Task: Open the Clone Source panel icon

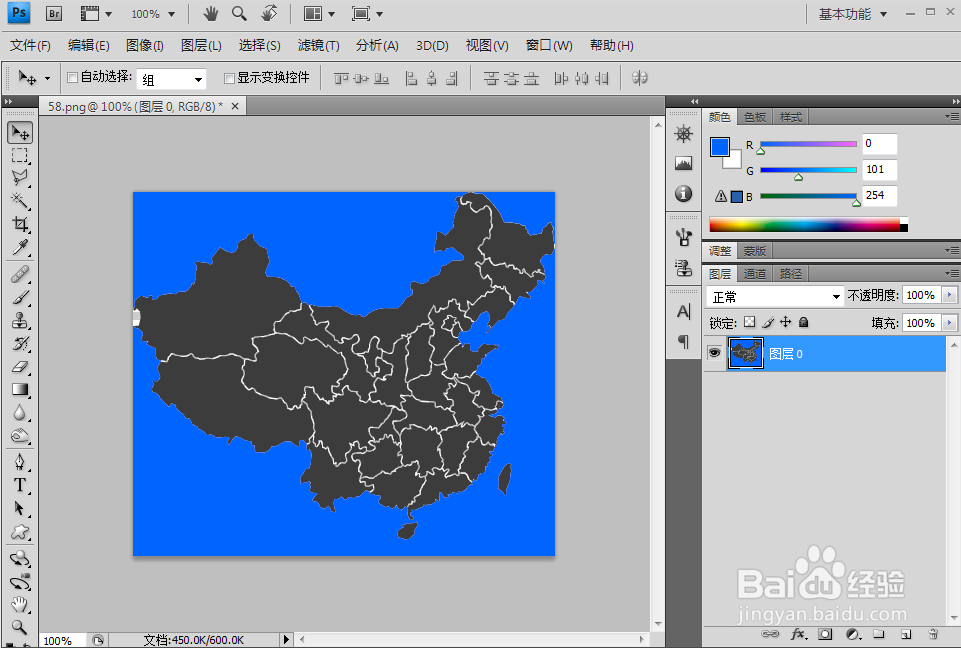Action: click(683, 269)
